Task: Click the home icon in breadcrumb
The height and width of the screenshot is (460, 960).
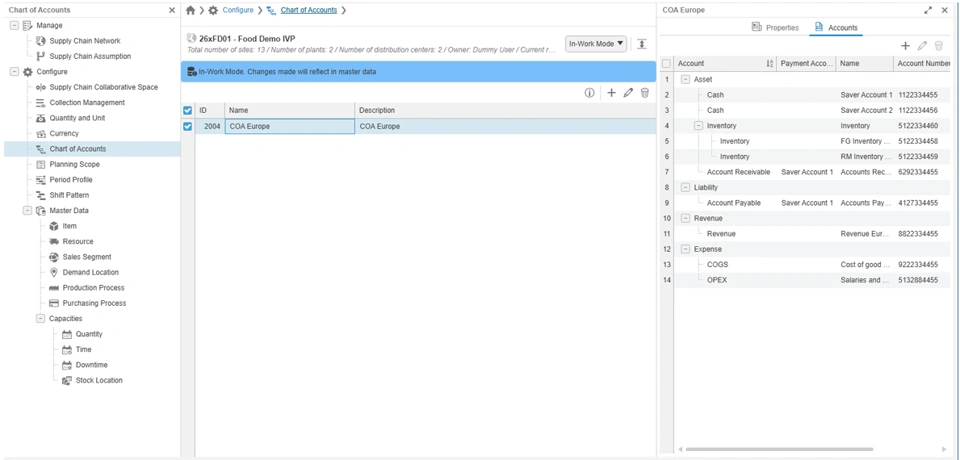Action: tap(190, 10)
